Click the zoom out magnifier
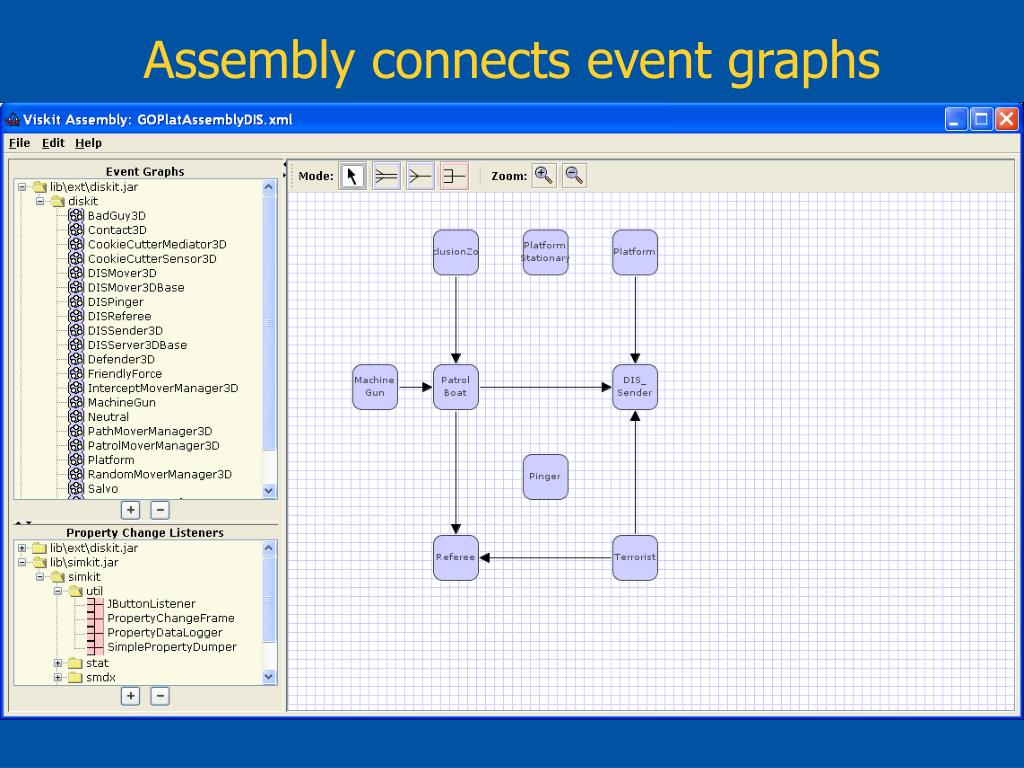Screen dimensions: 1024x768 tap(574, 176)
